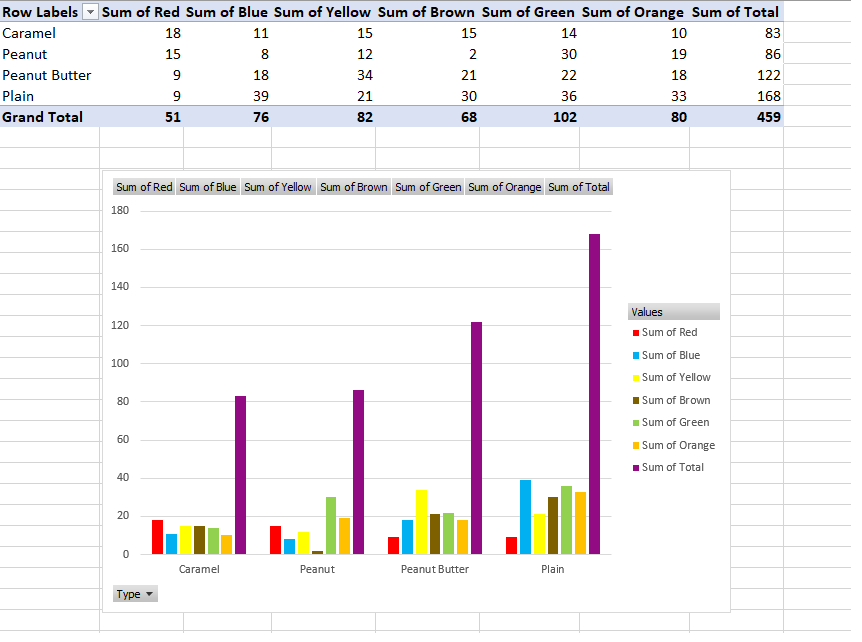Click the Sum of Blue field button on chart
Image resolution: width=862 pixels, height=642 pixels.
[x=208, y=187]
